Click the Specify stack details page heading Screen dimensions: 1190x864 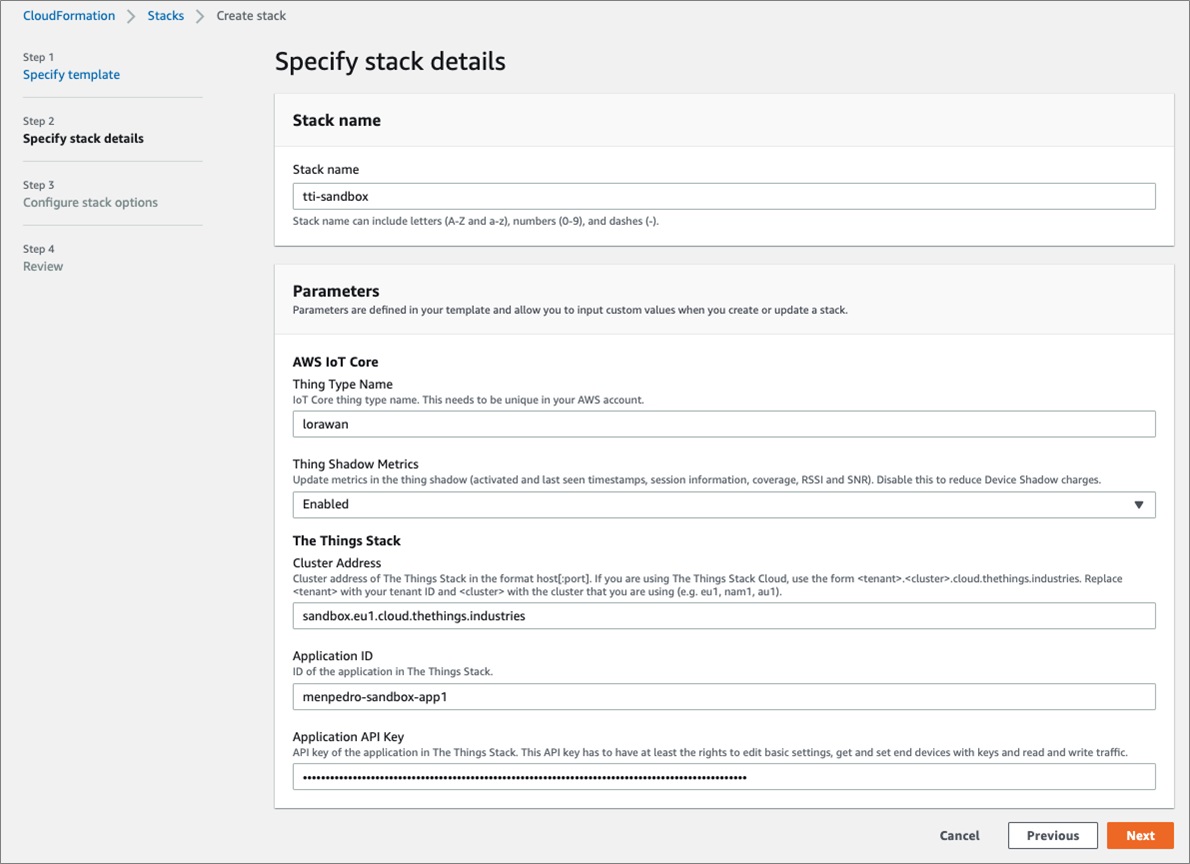tap(390, 61)
